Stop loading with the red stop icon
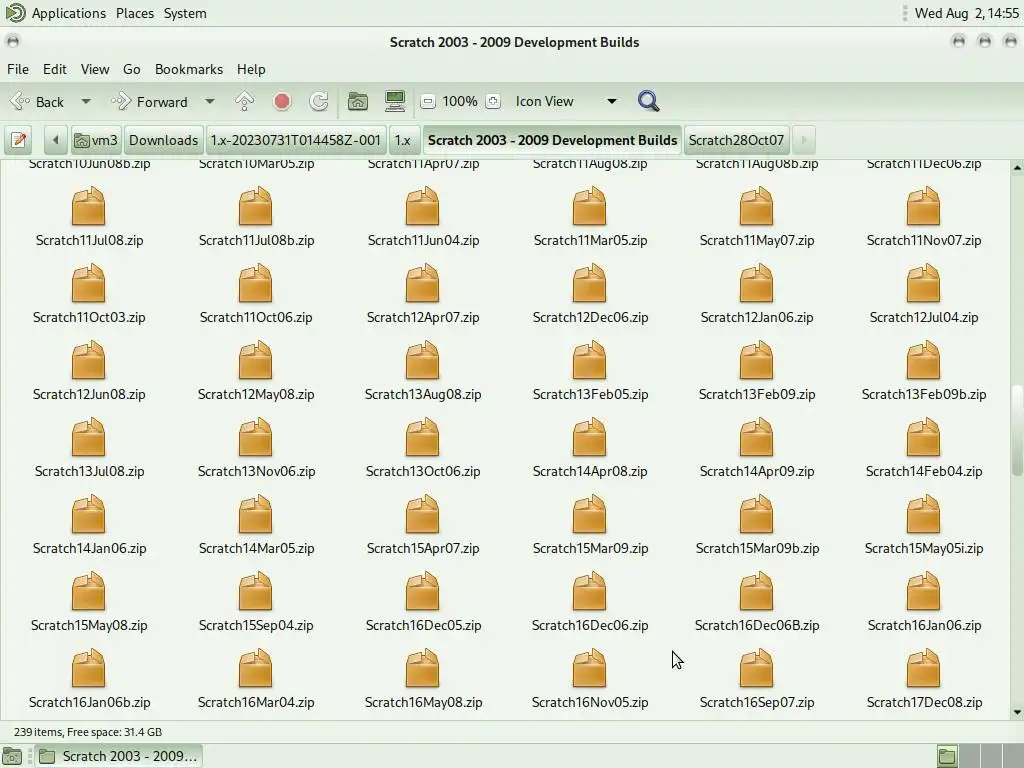This screenshot has height=768, width=1024. pyautogui.click(x=282, y=101)
